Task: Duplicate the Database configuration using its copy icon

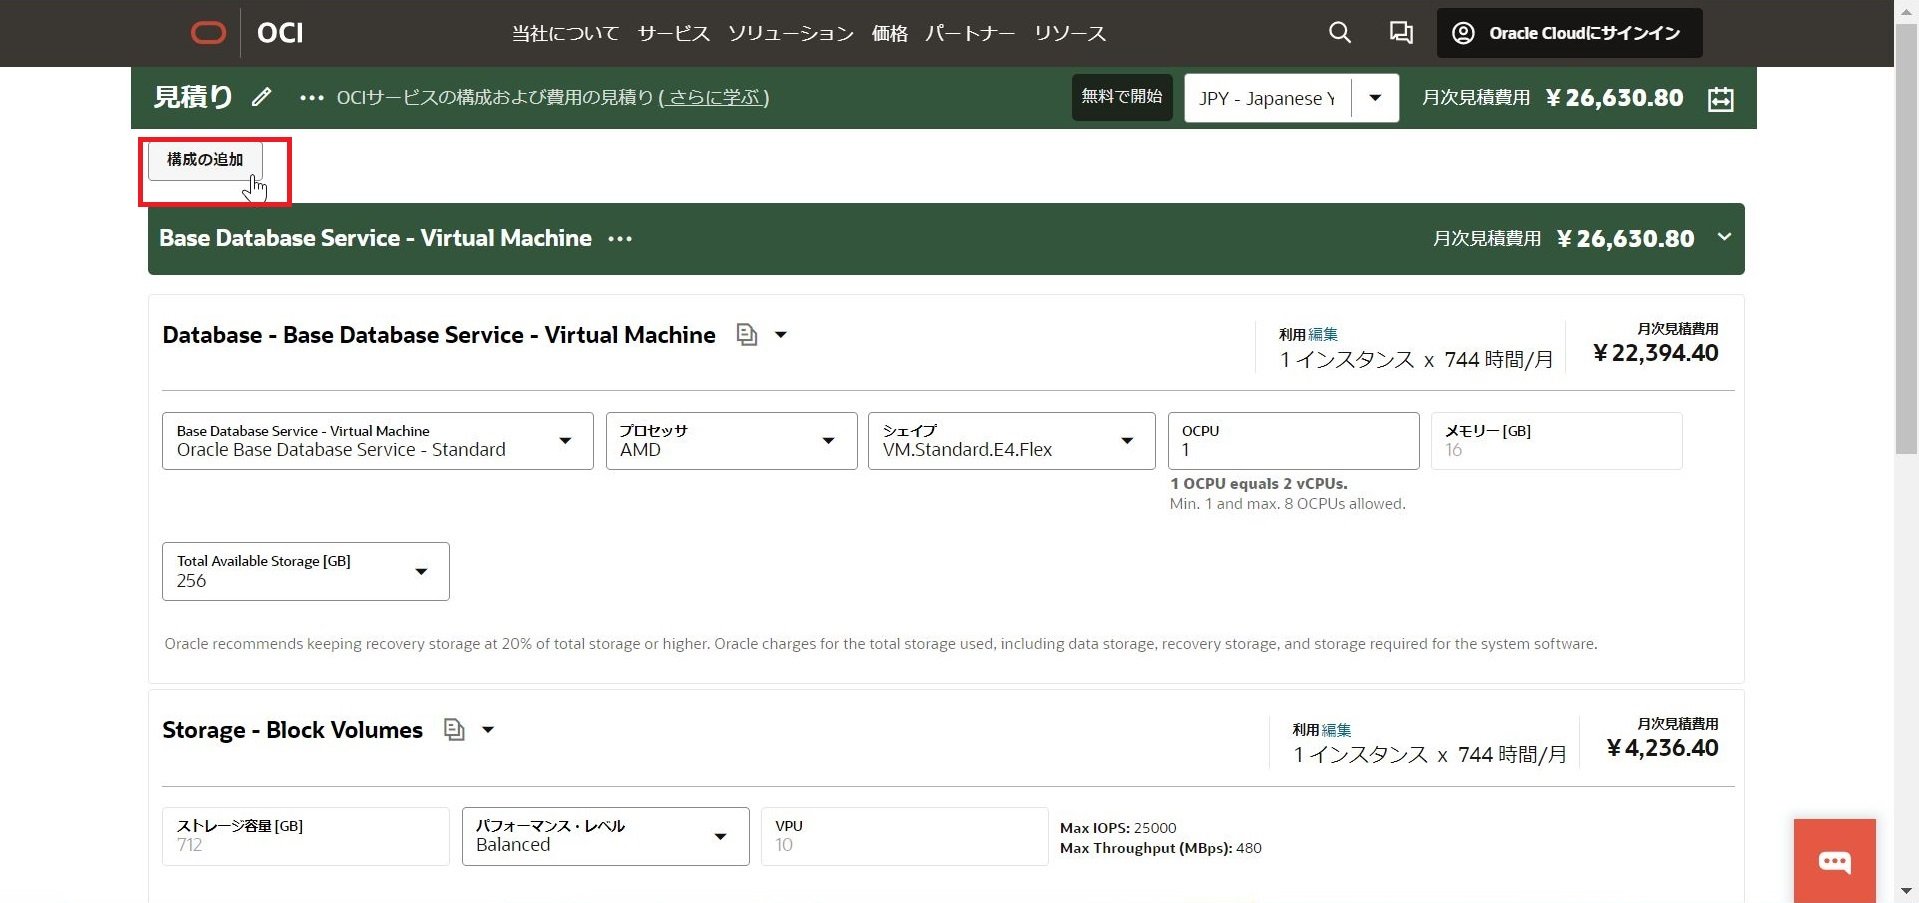Action: click(x=745, y=335)
